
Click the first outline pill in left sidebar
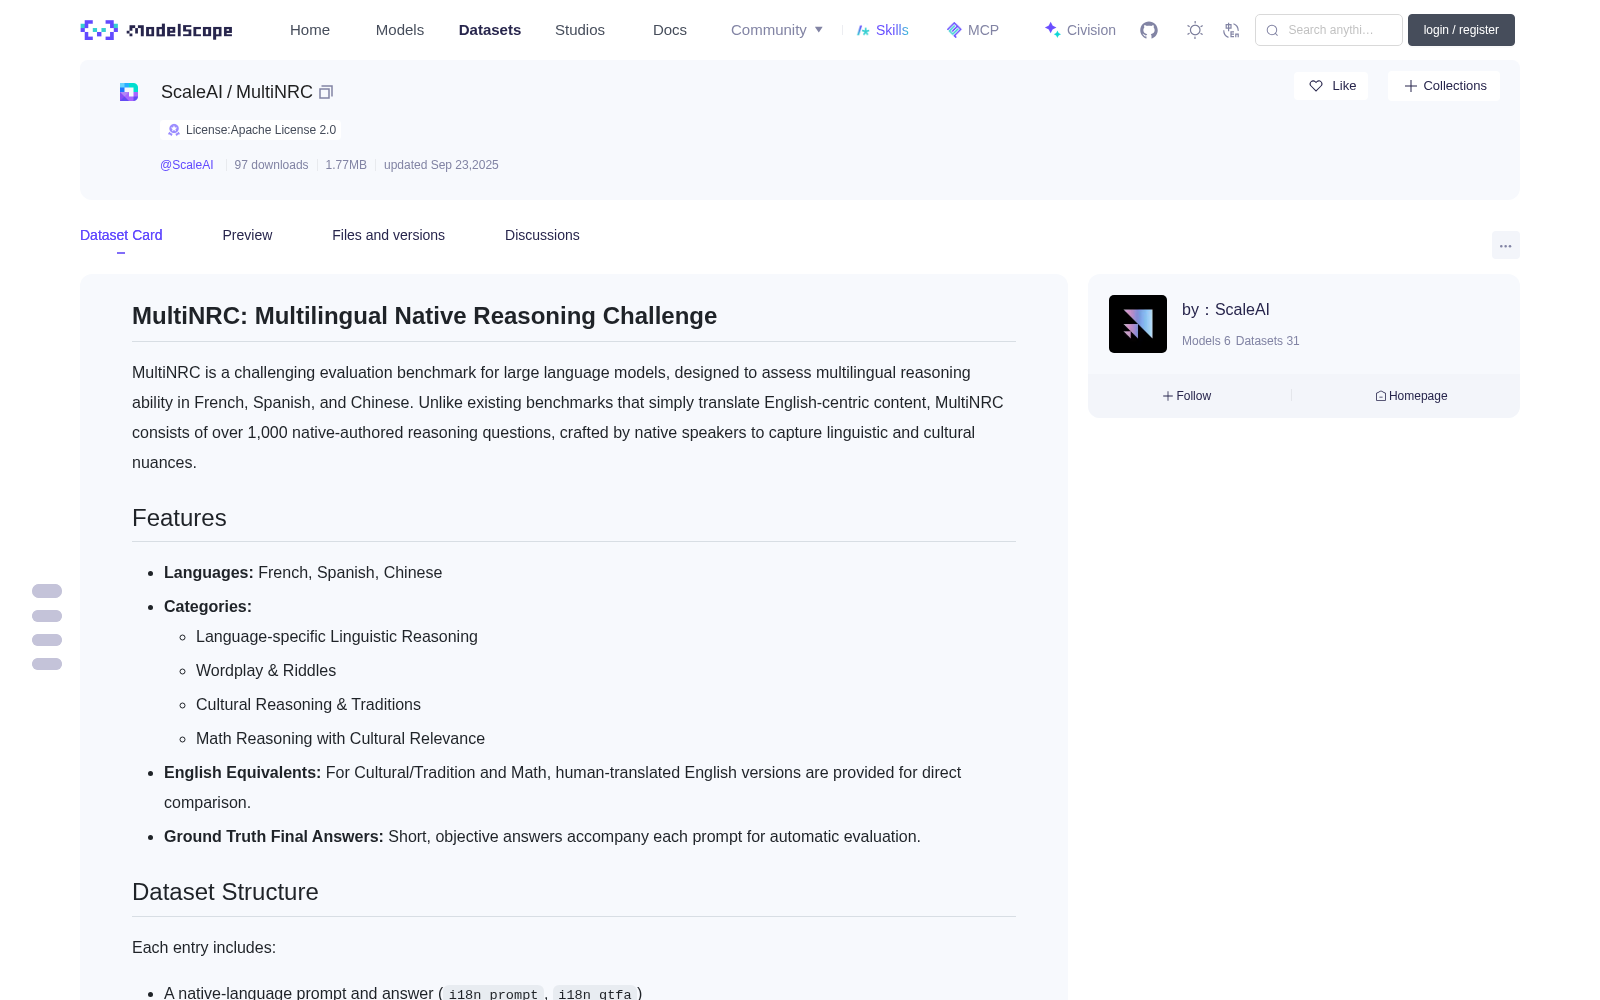point(47,591)
